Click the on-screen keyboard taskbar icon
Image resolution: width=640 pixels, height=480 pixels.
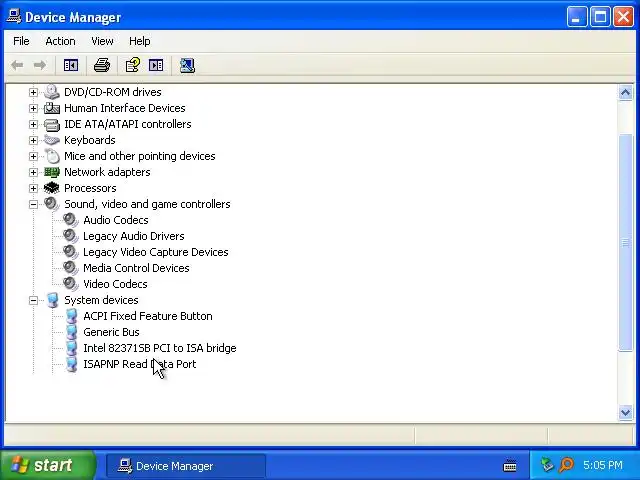510,466
